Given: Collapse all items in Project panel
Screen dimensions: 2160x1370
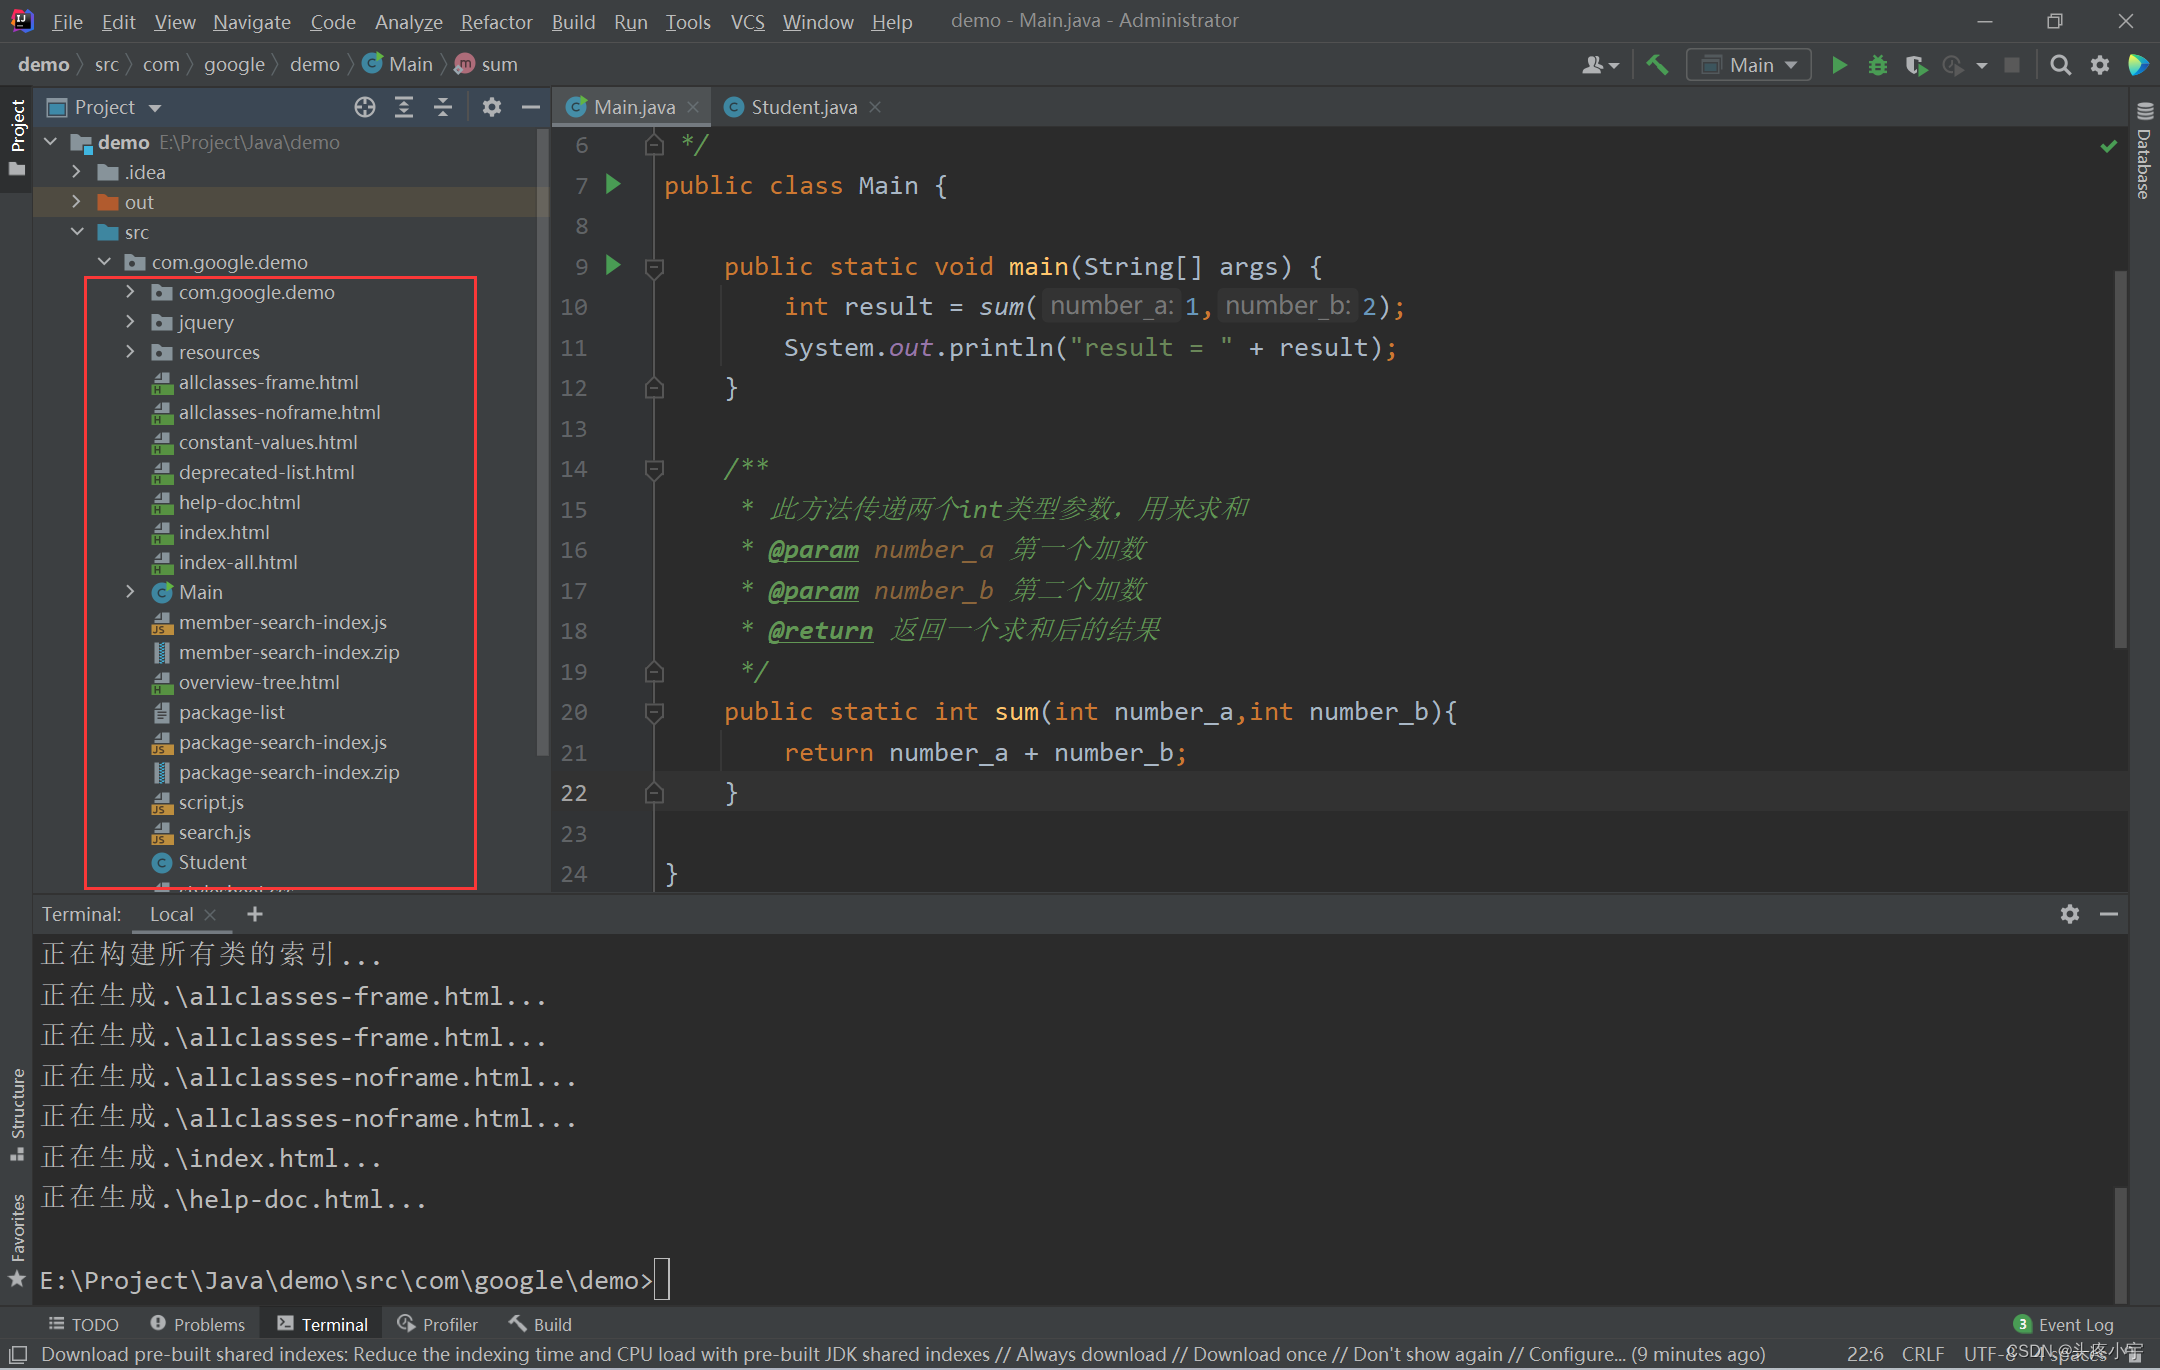Looking at the screenshot, I should coord(443,107).
